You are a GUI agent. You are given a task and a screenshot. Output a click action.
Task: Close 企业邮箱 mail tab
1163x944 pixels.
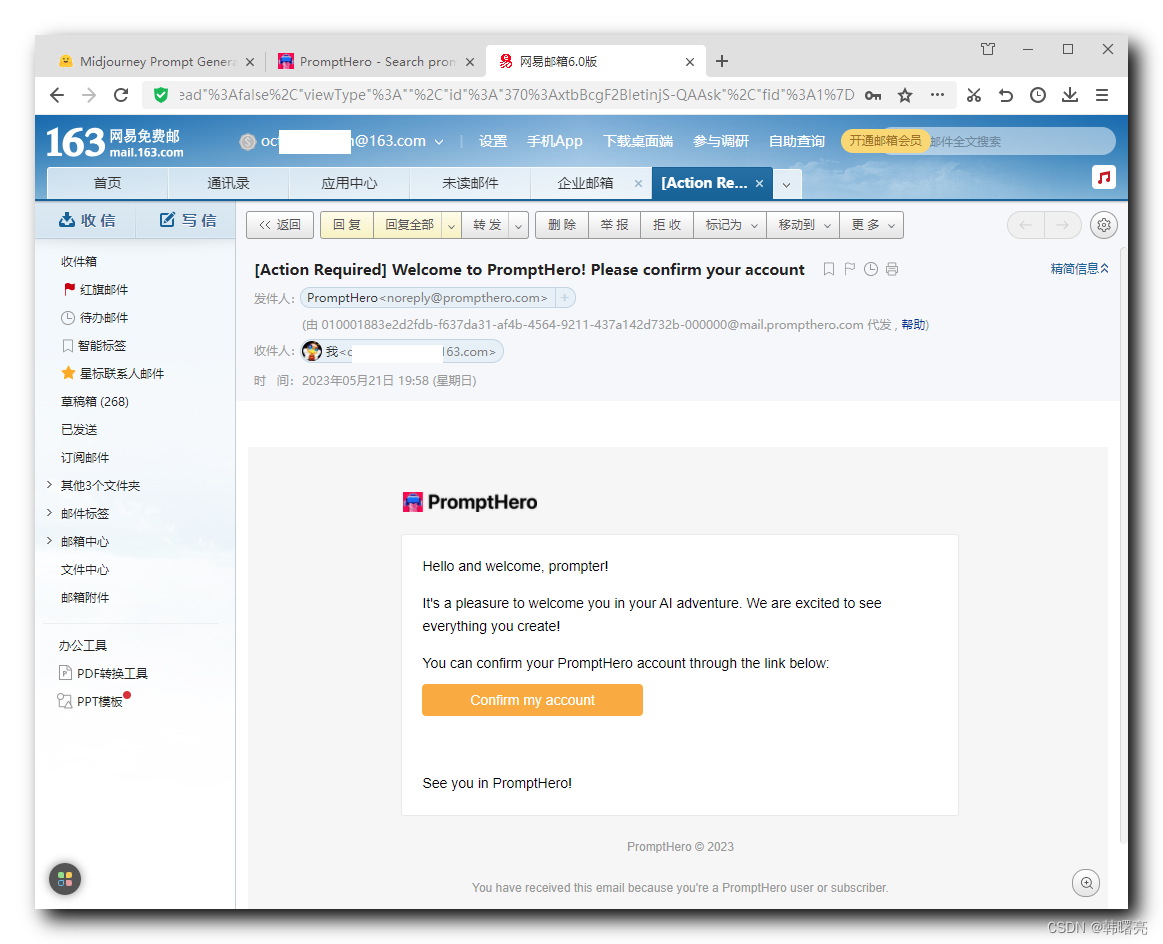pyautogui.click(x=638, y=184)
